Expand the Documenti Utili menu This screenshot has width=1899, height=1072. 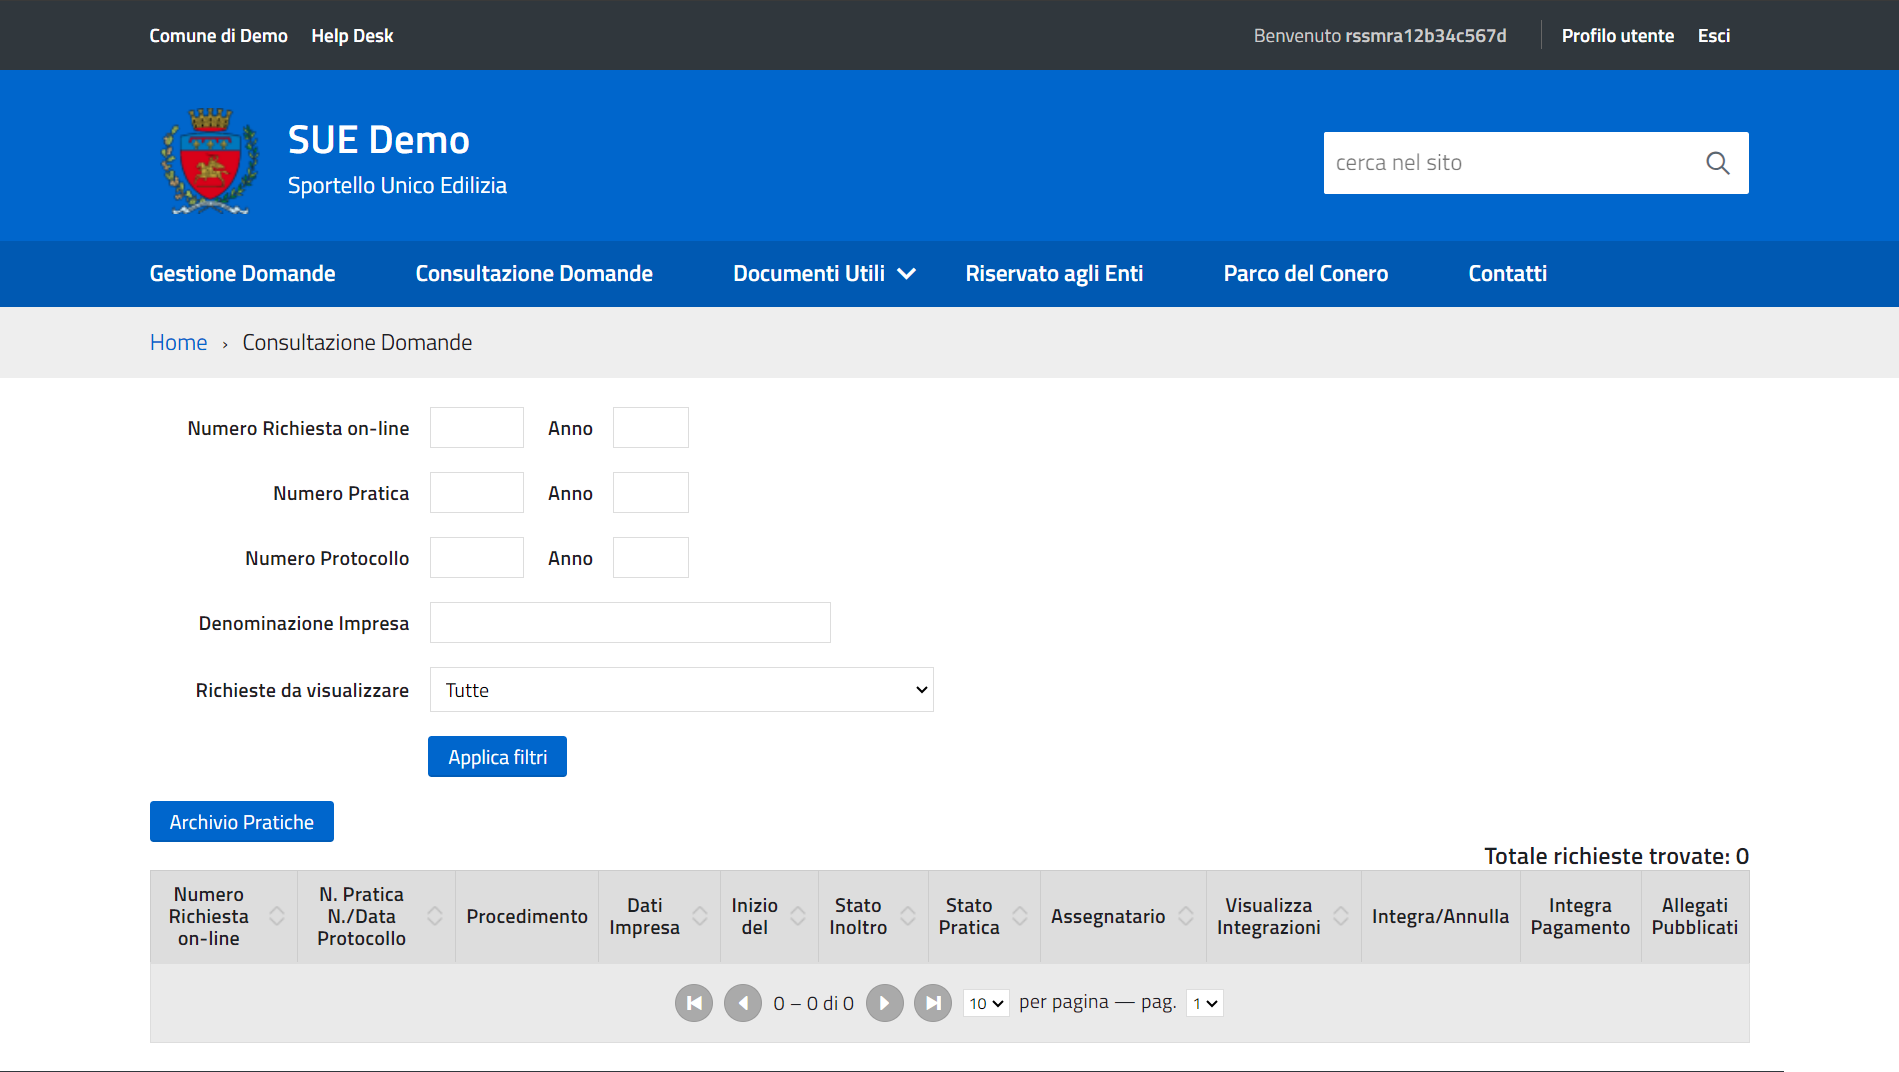click(823, 274)
